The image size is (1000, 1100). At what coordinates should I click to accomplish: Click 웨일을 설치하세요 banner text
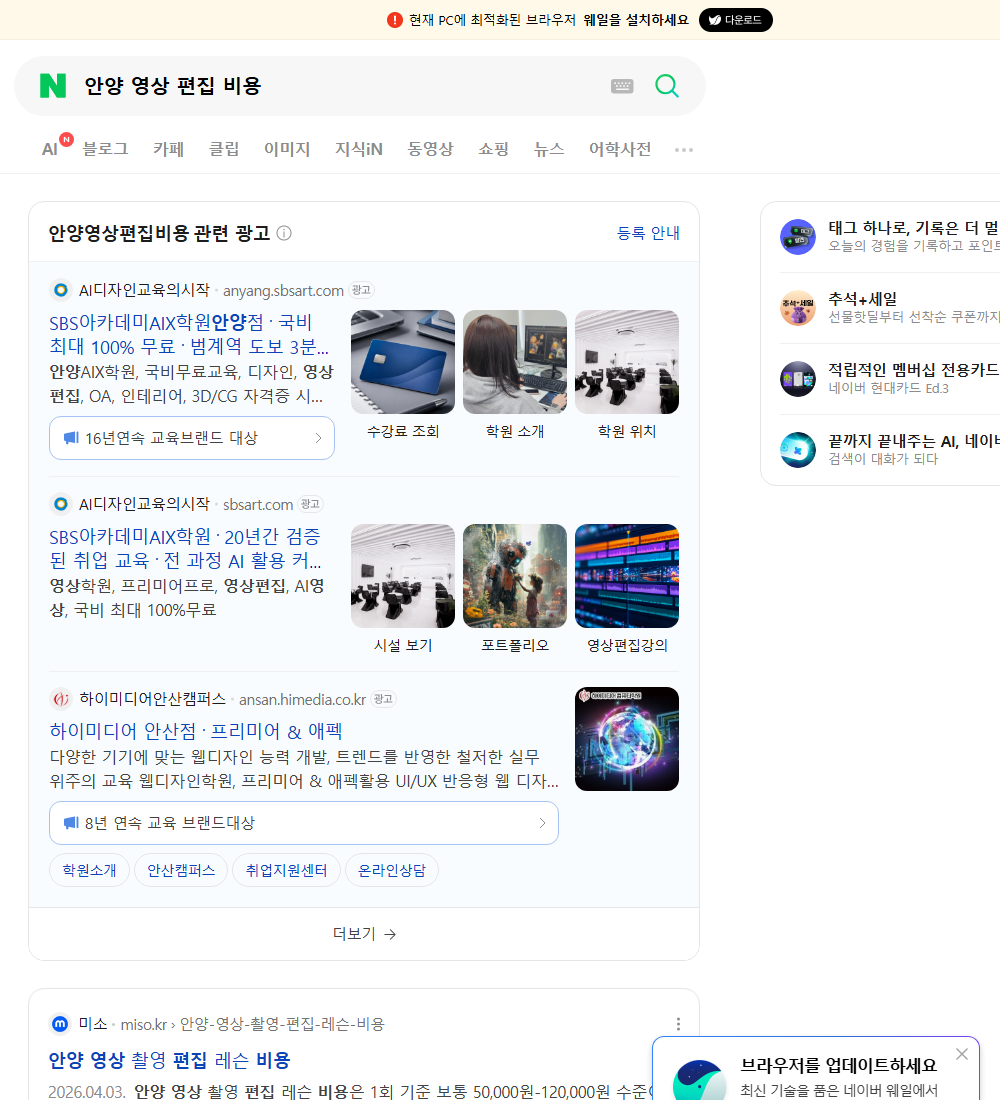(636, 20)
